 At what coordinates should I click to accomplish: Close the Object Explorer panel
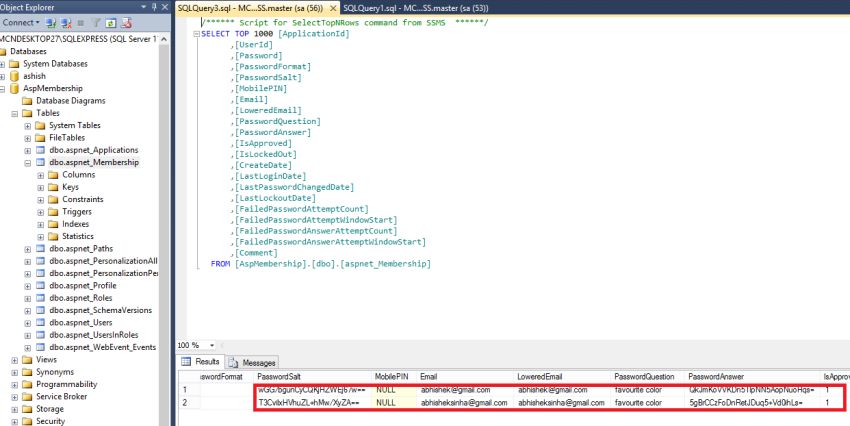pos(163,6)
